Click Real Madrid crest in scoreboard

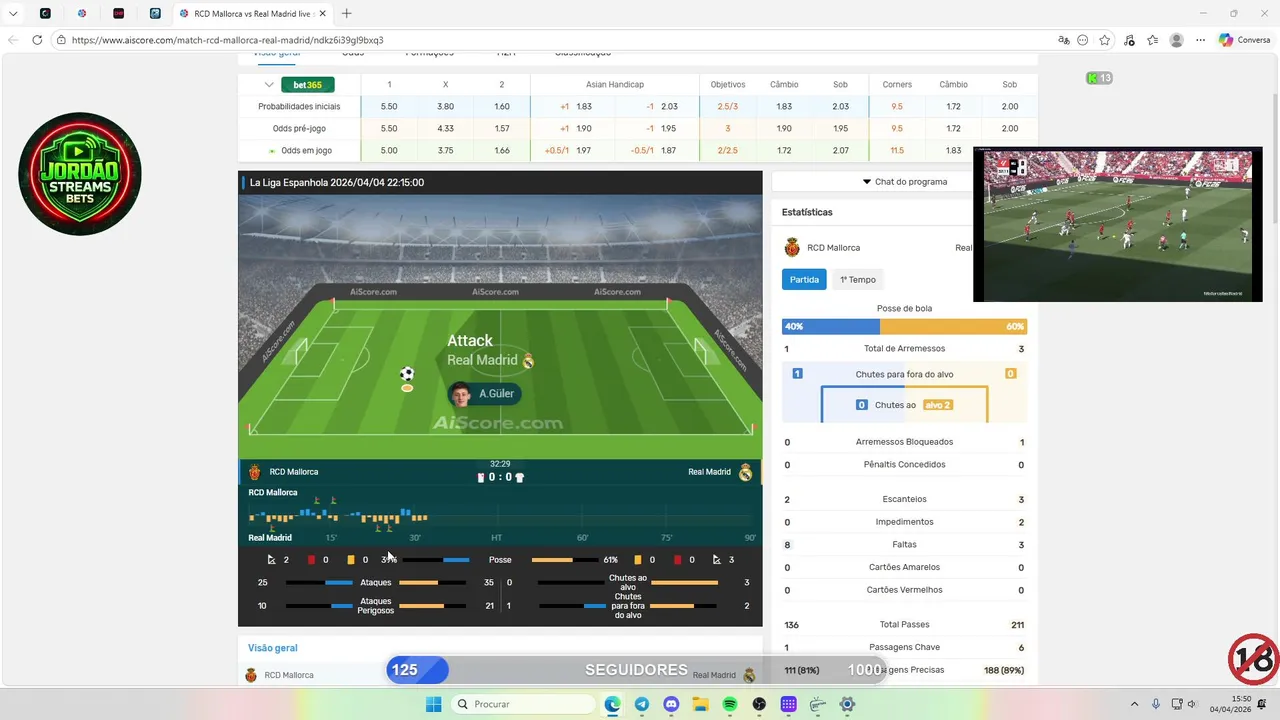click(746, 472)
